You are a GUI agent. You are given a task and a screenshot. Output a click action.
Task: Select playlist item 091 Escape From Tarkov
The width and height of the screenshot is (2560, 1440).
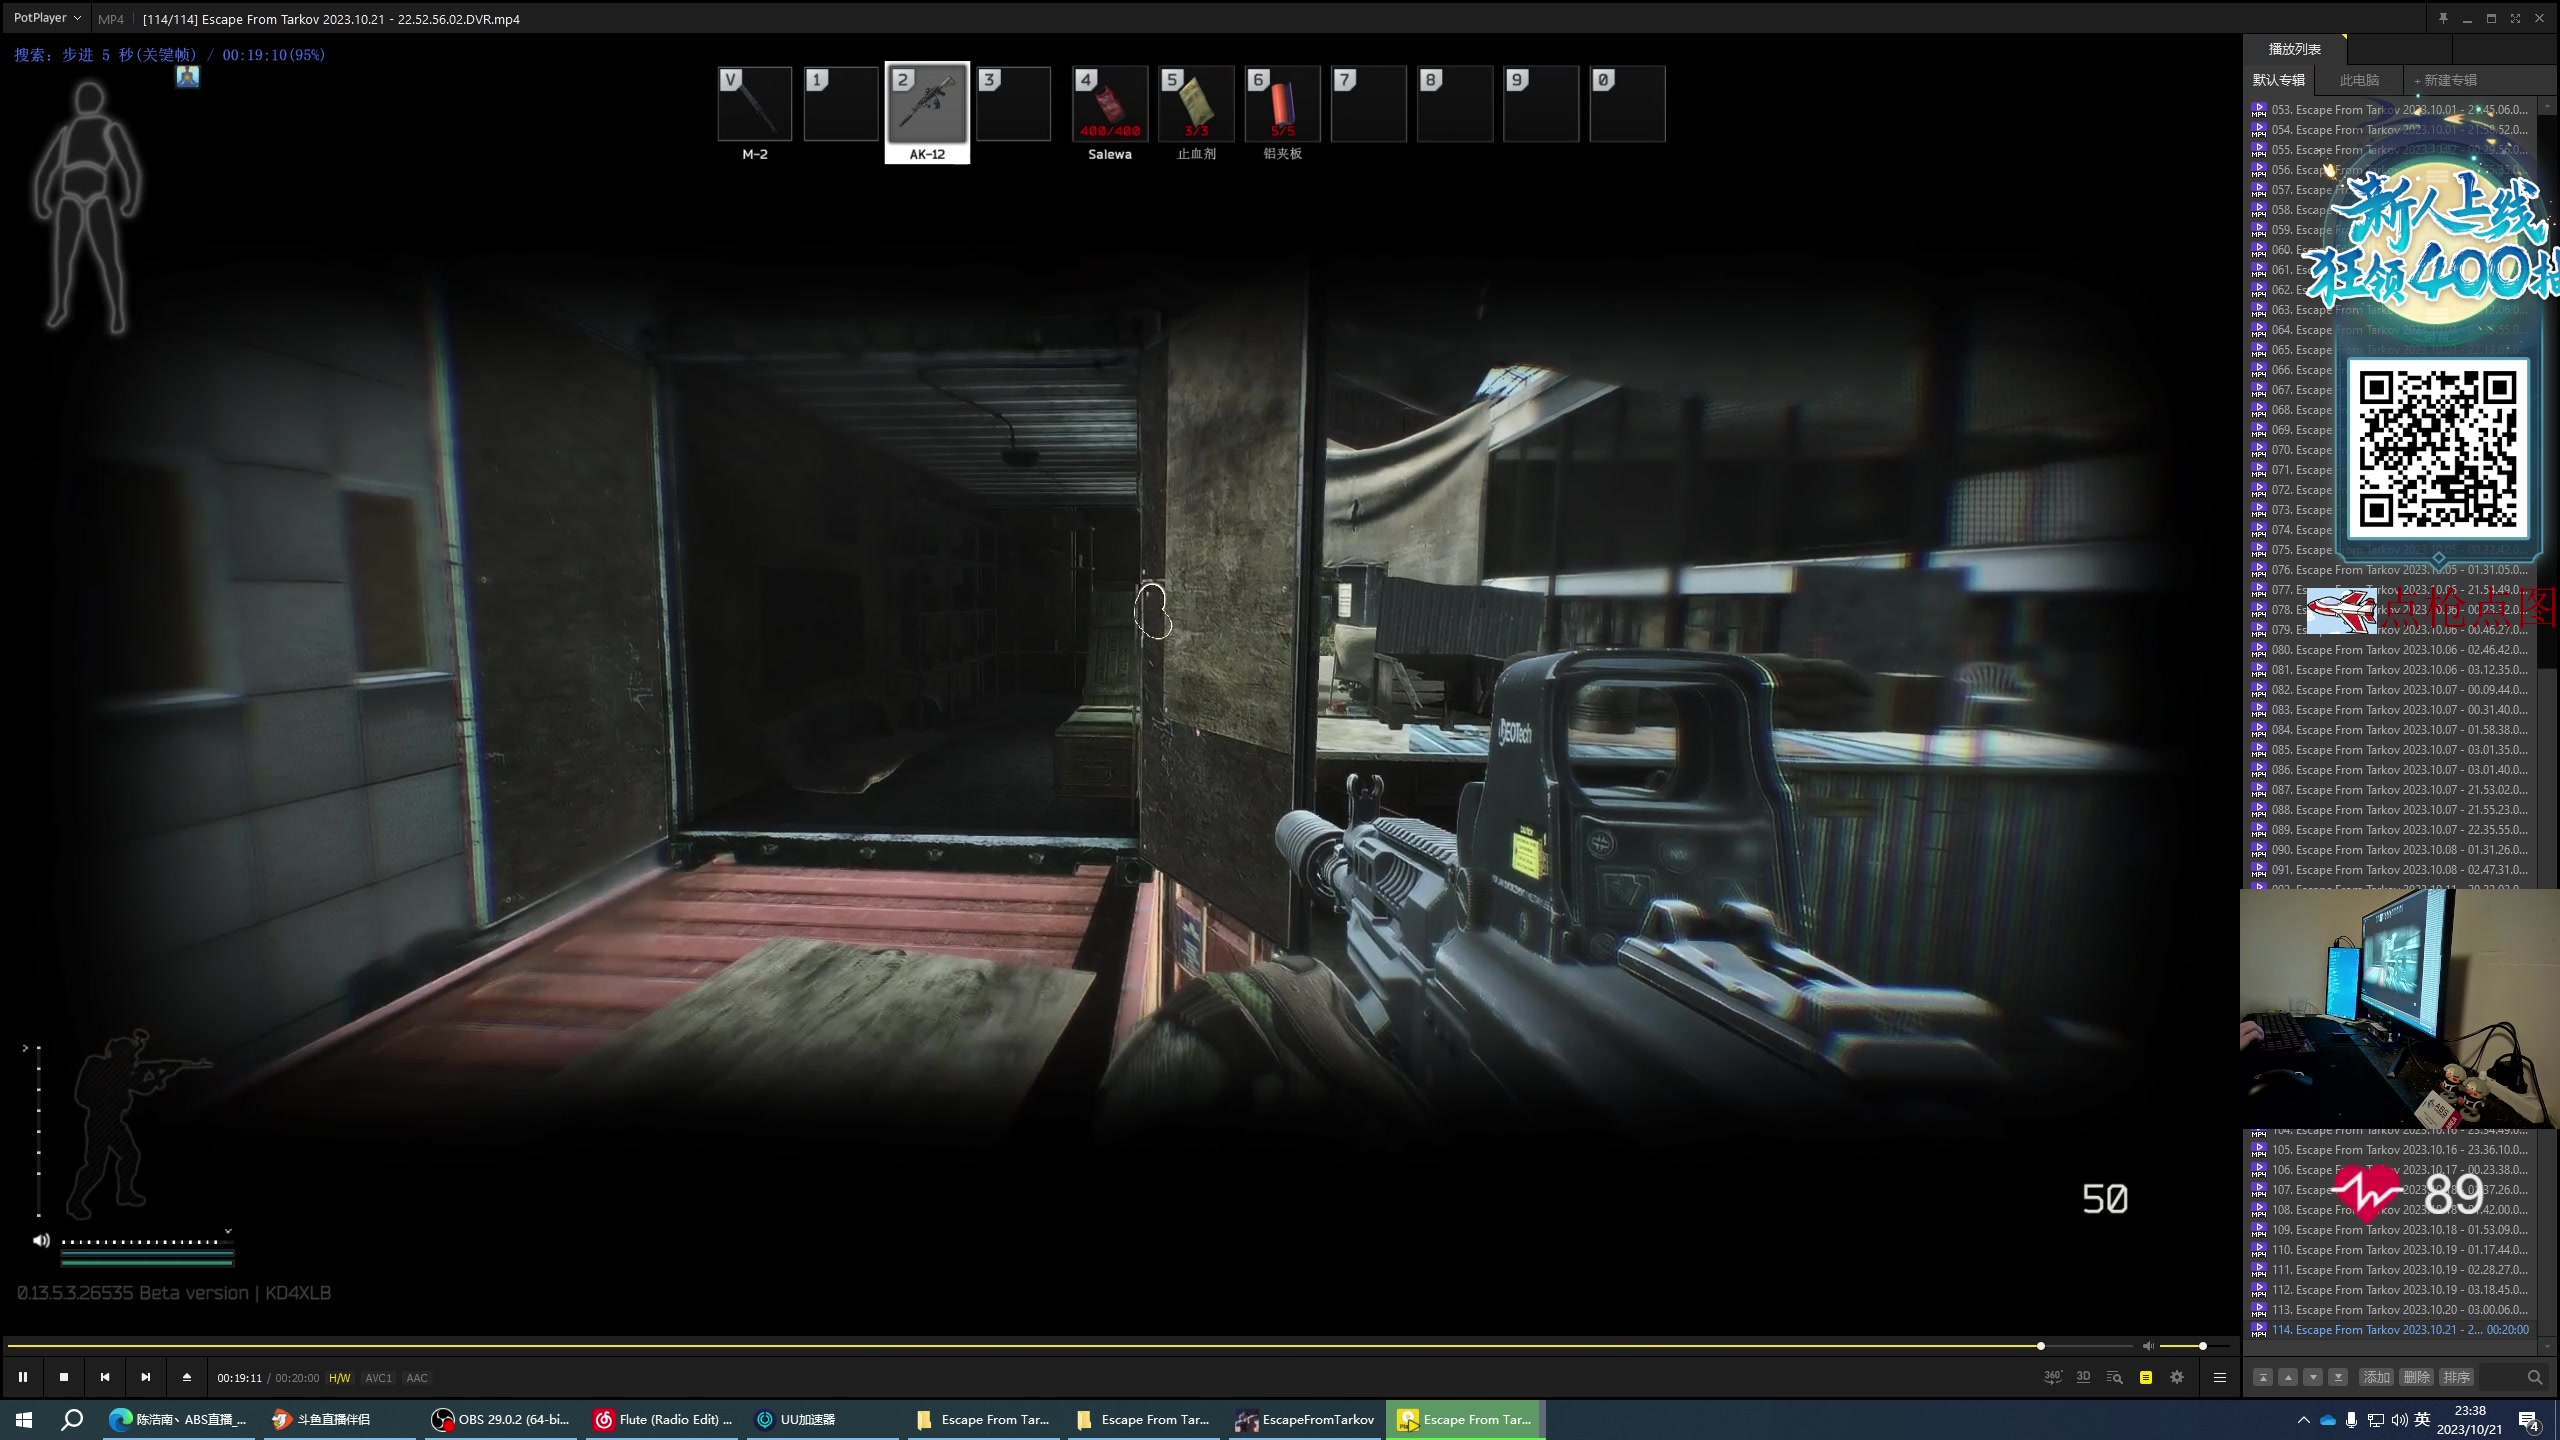click(x=2390, y=870)
